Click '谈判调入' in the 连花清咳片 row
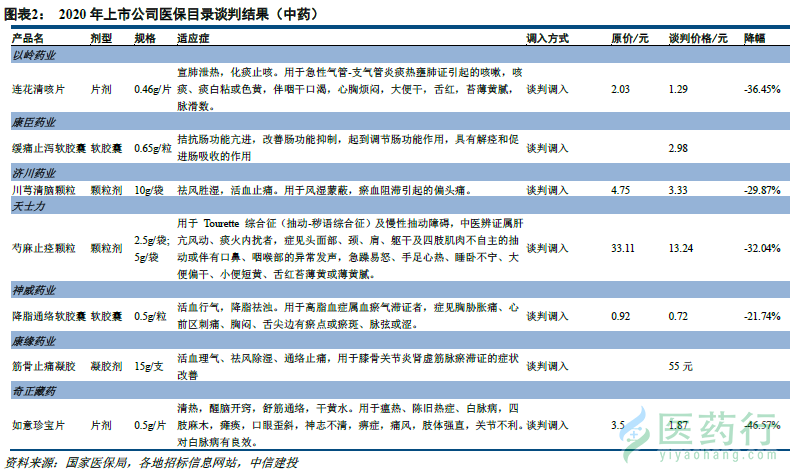Screen dimensions: 793x475 [547, 89]
